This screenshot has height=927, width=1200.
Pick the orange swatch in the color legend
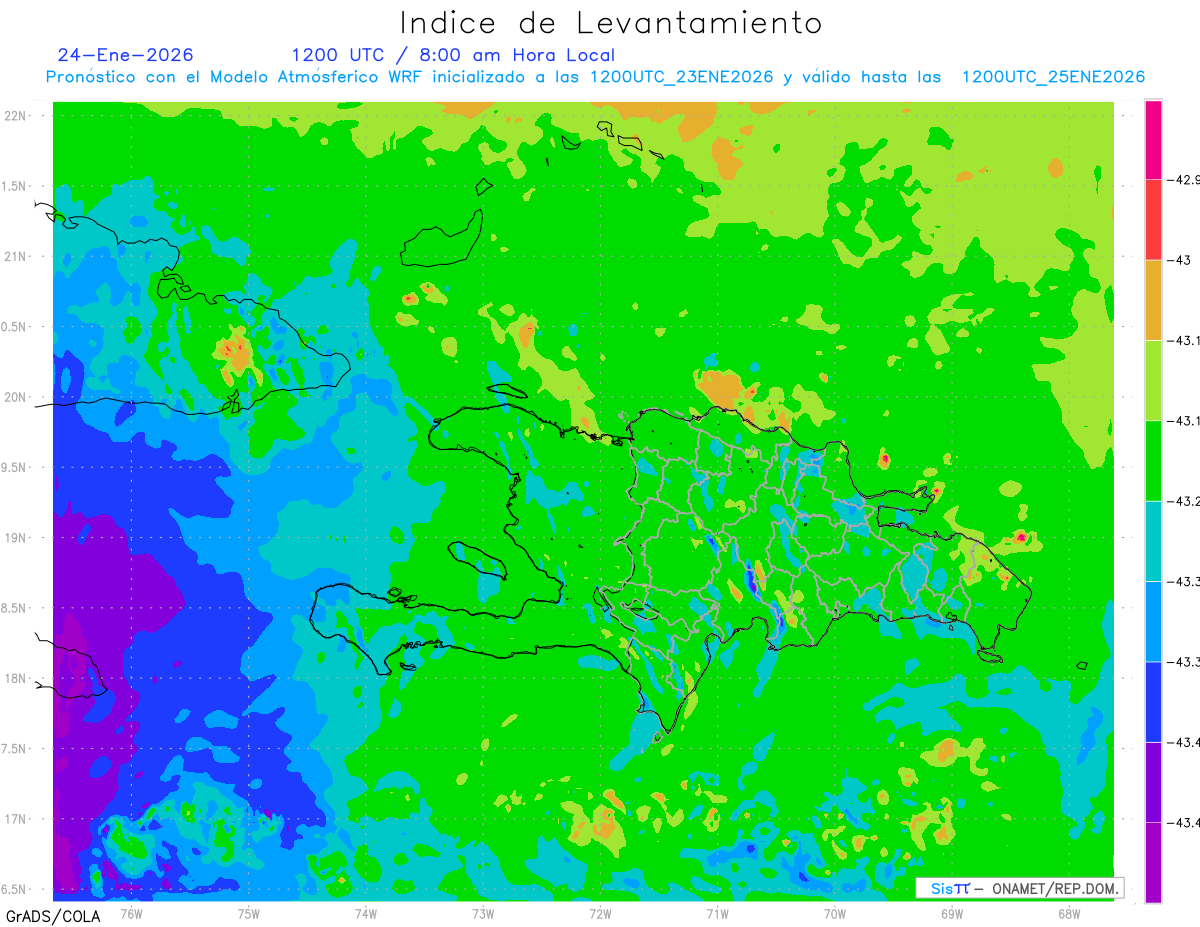1153,300
